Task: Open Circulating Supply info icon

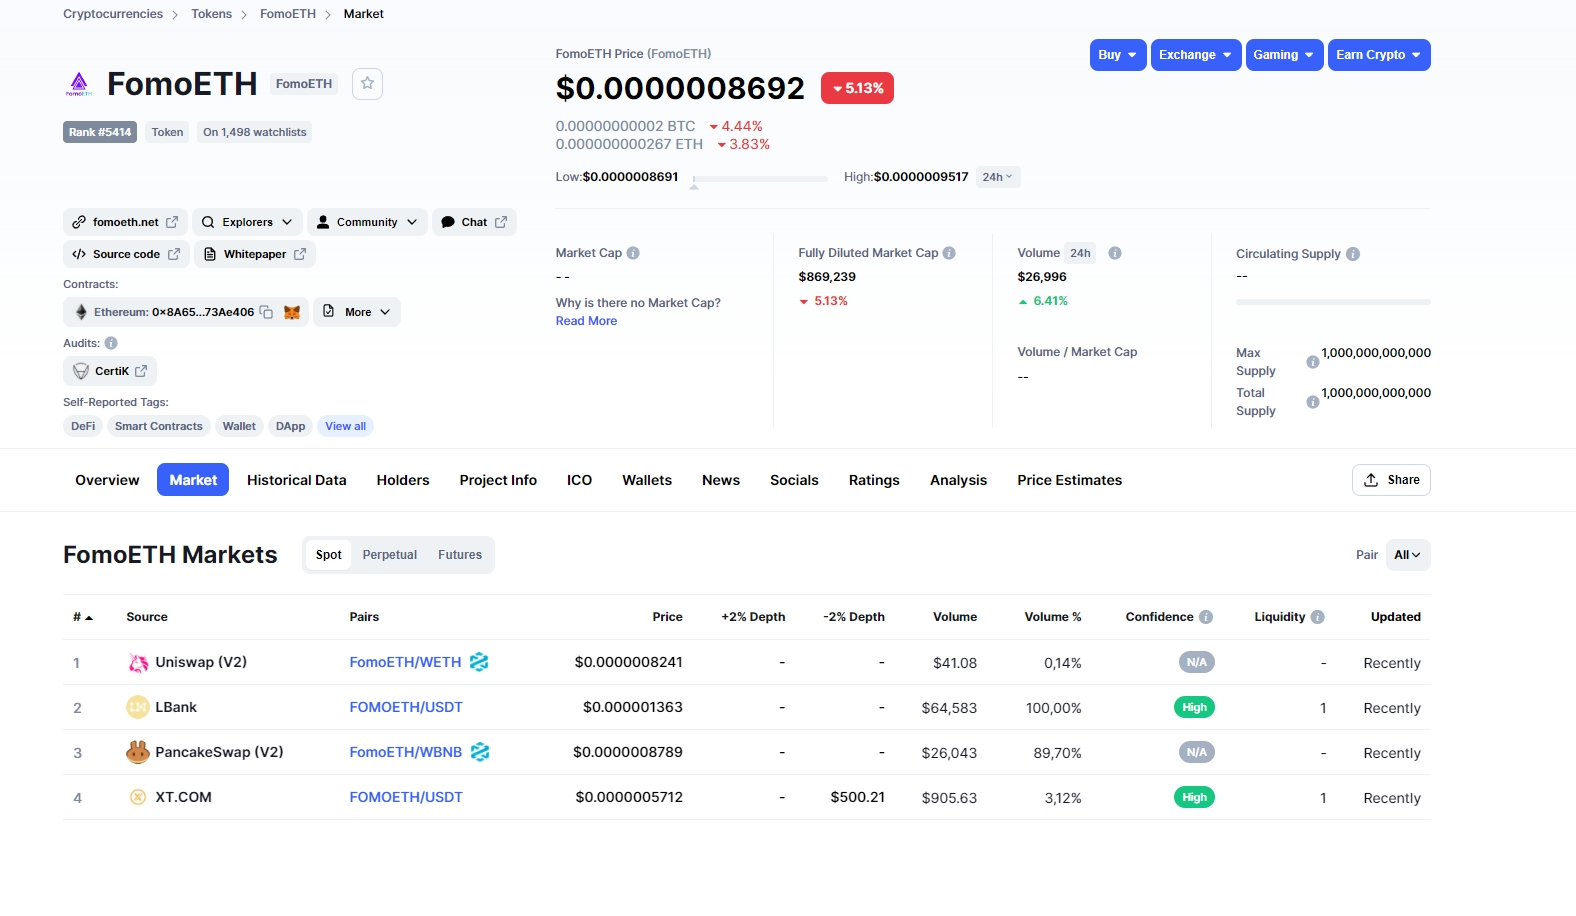Action: click(x=1353, y=254)
